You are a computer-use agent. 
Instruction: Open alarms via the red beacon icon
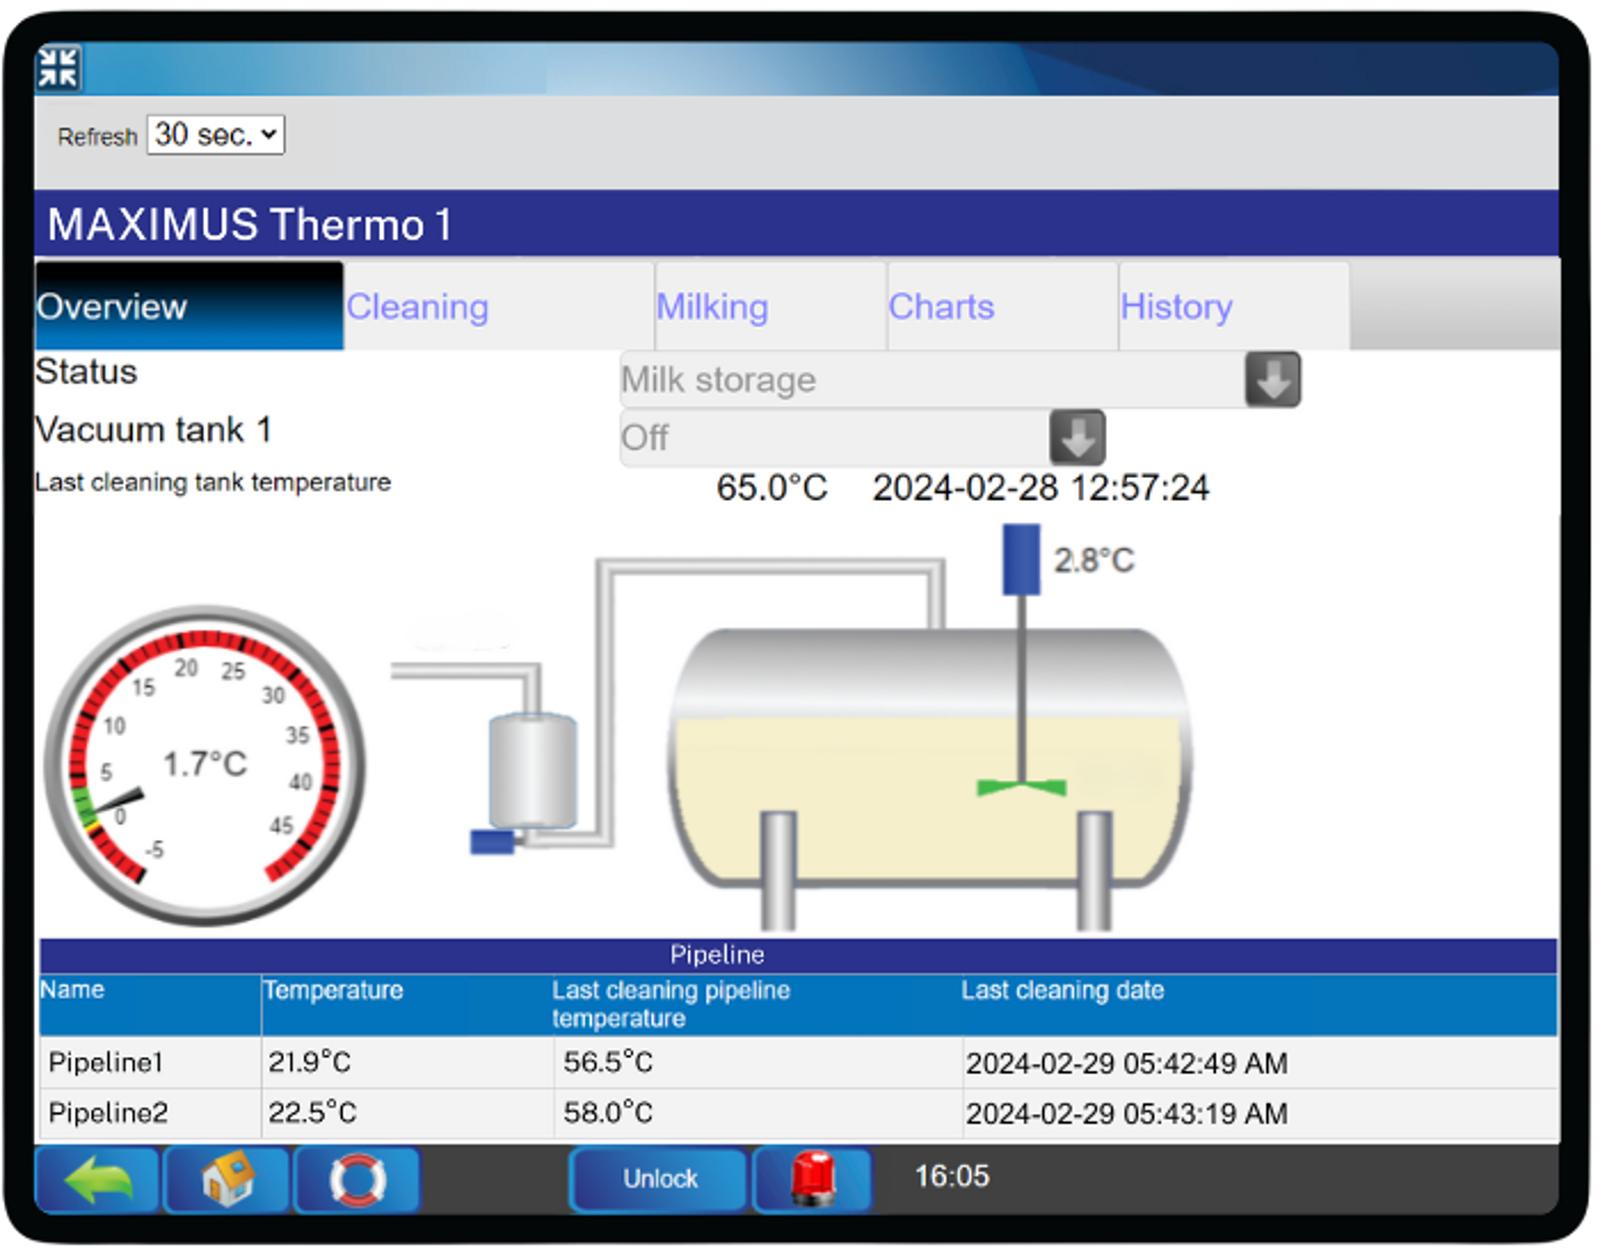pyautogui.click(x=812, y=1181)
